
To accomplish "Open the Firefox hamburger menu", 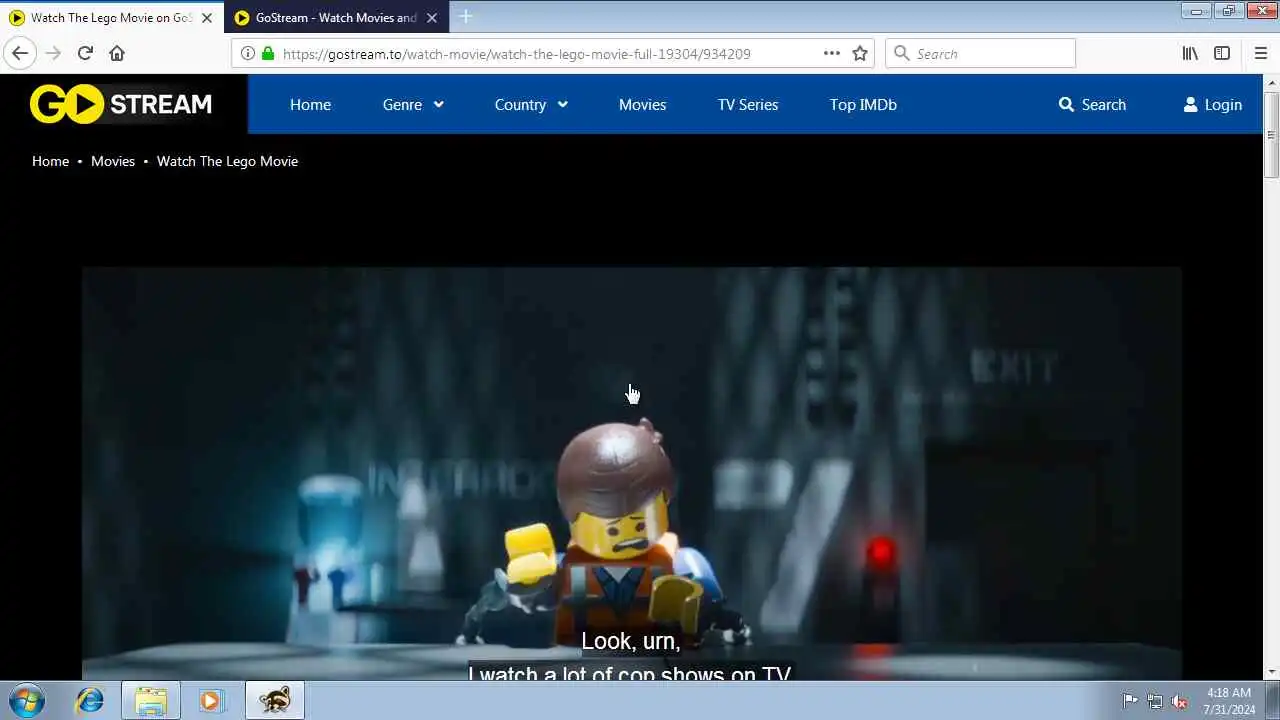I will [x=1260, y=53].
